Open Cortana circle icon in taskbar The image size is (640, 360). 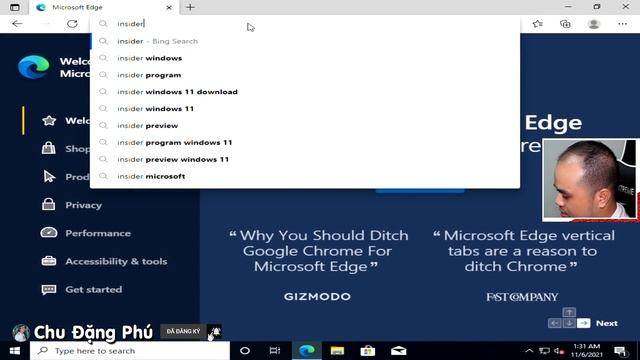pos(245,351)
